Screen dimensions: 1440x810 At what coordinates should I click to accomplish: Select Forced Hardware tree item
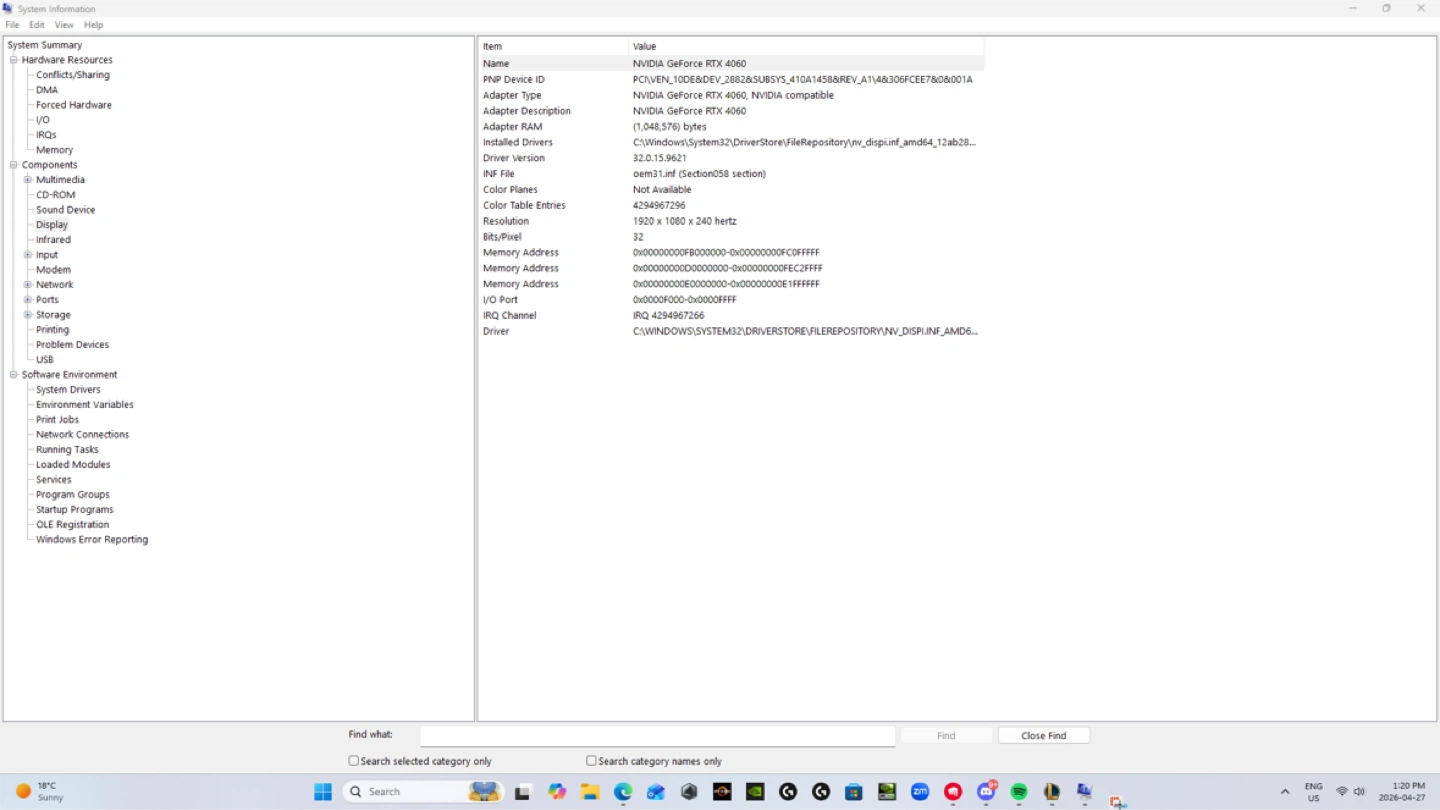pyautogui.click(x=74, y=105)
